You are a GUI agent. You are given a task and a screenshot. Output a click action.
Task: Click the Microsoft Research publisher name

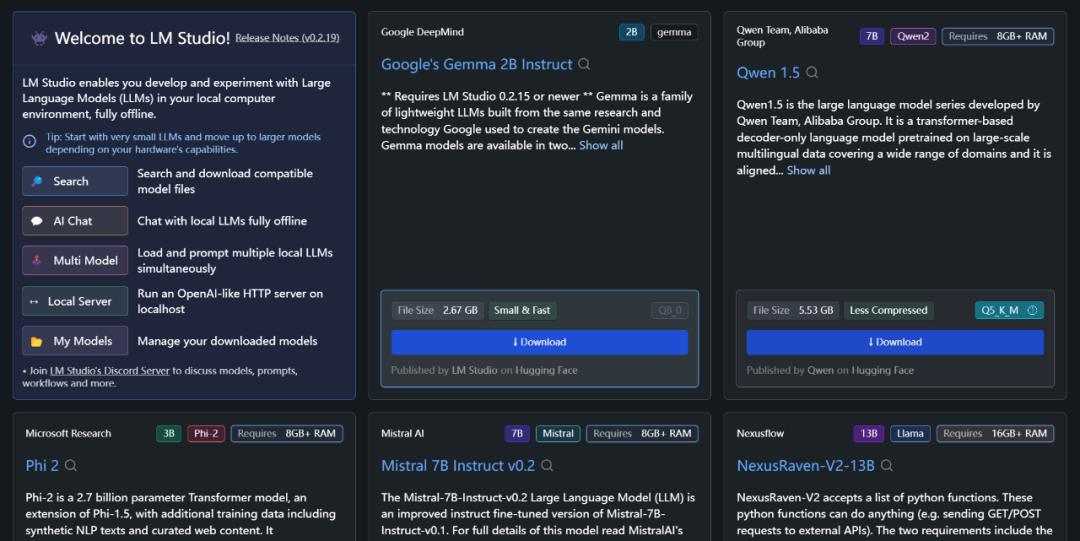point(68,433)
